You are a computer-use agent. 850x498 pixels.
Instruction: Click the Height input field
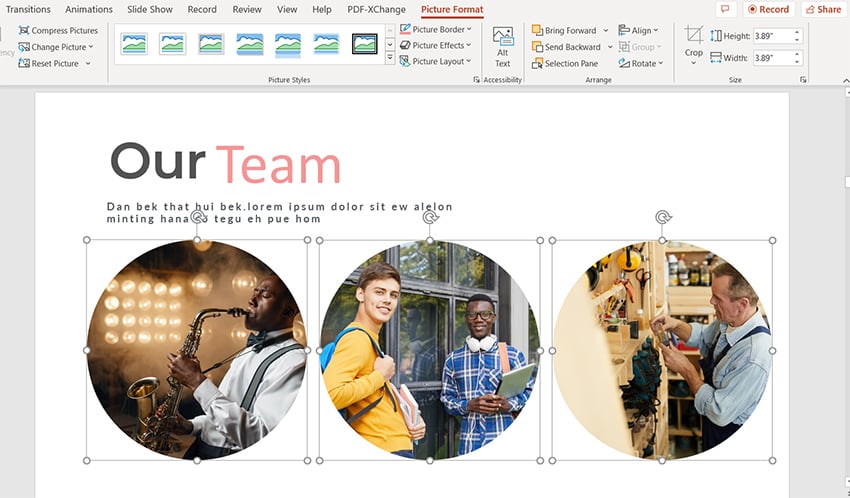[774, 36]
